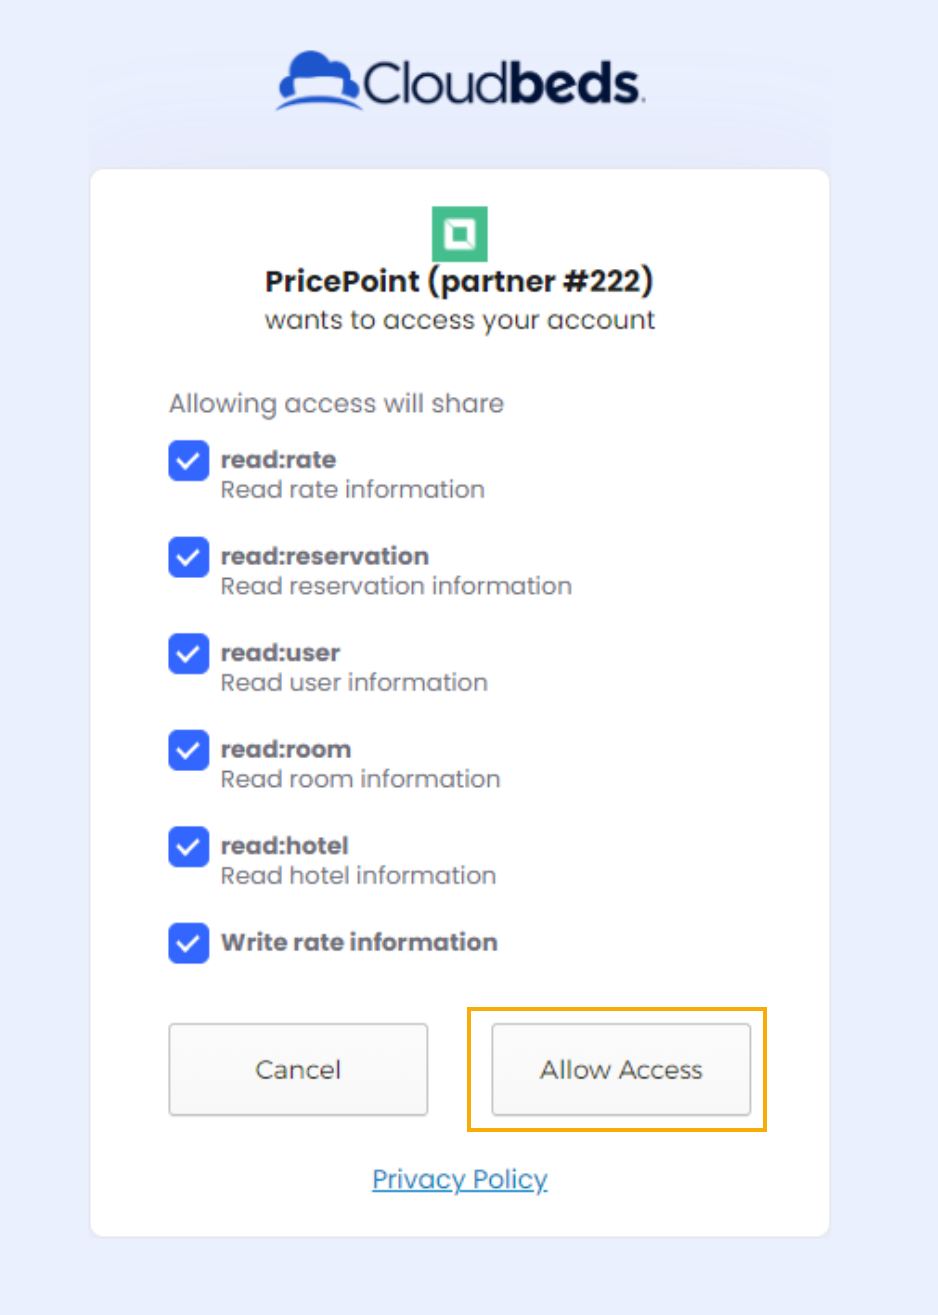938x1315 pixels.
Task: Disable the read:user permission checkbox
Action: (189, 654)
